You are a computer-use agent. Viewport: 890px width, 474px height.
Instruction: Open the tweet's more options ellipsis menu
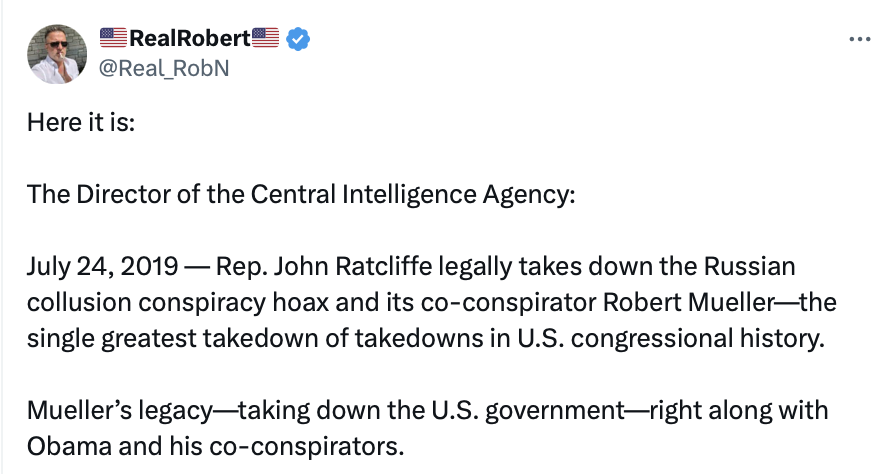pos(859,40)
